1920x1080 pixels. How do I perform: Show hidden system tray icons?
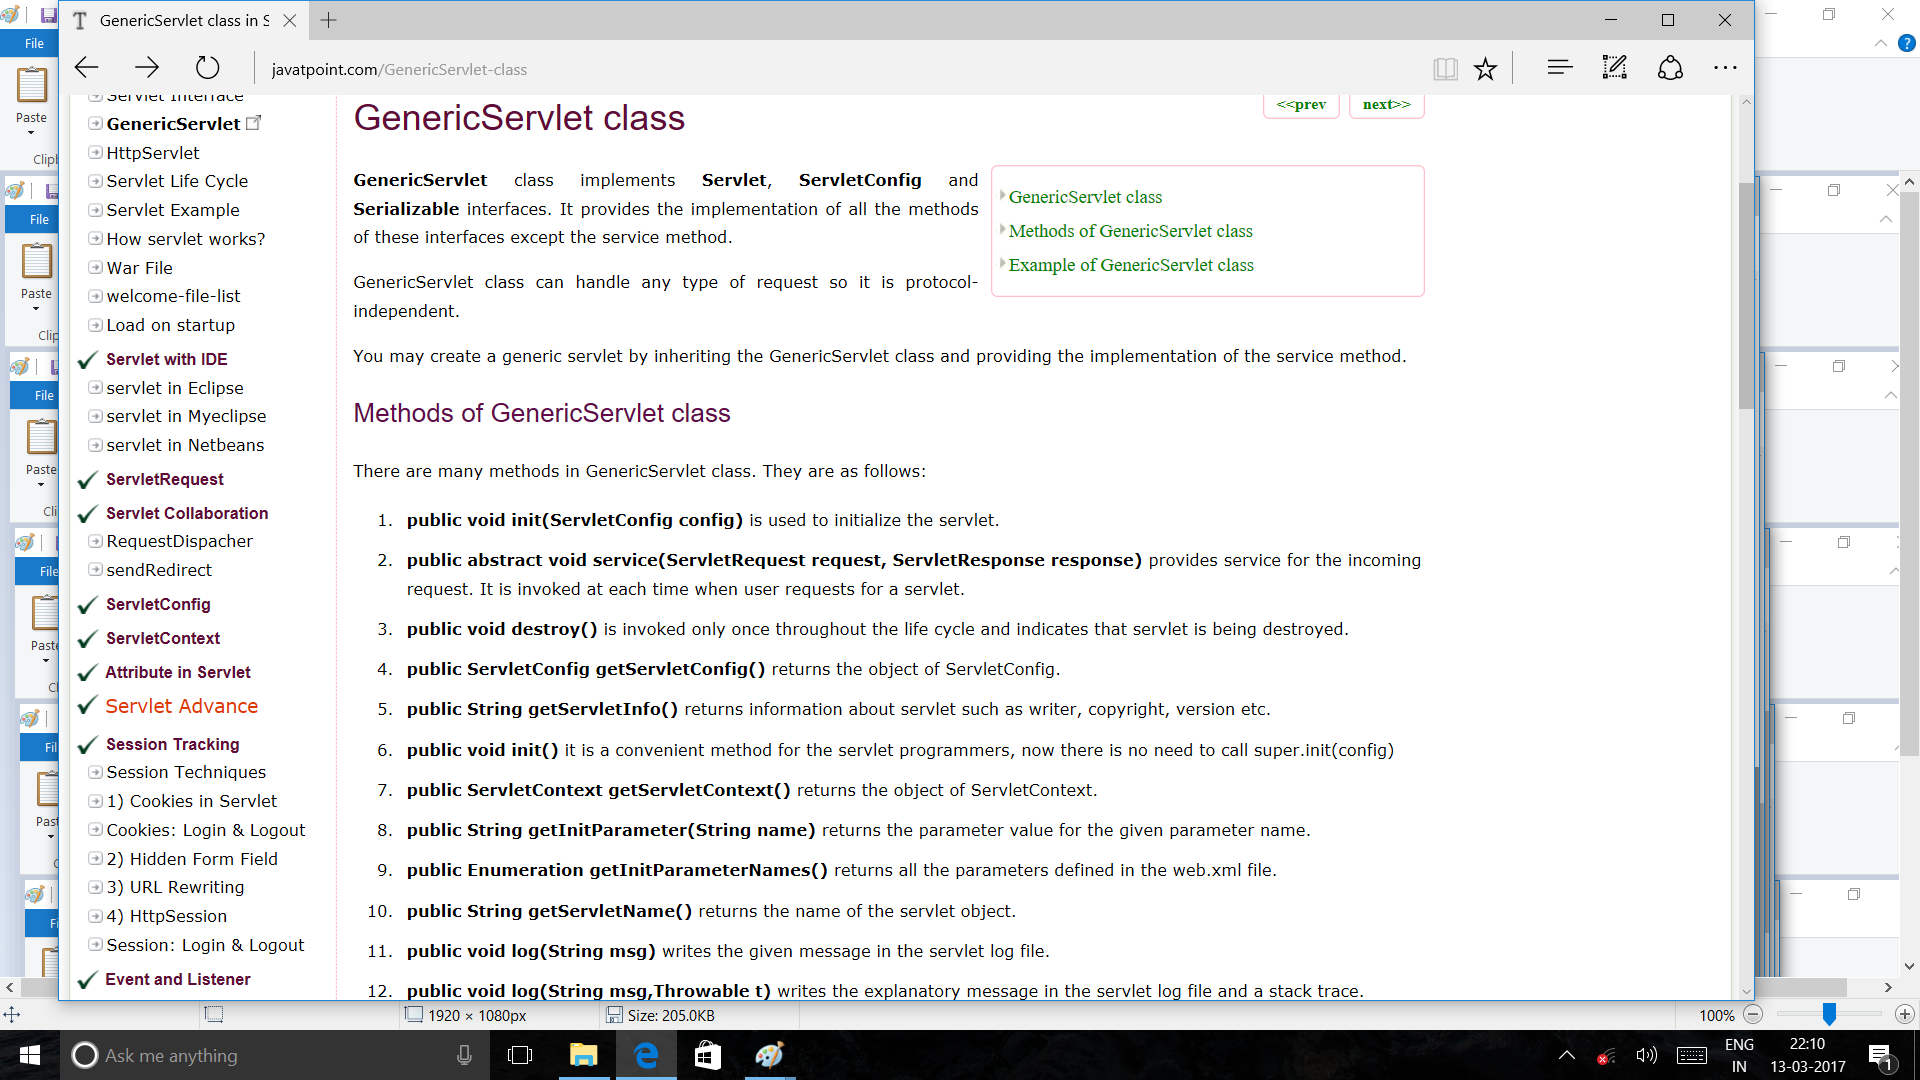click(1566, 1055)
